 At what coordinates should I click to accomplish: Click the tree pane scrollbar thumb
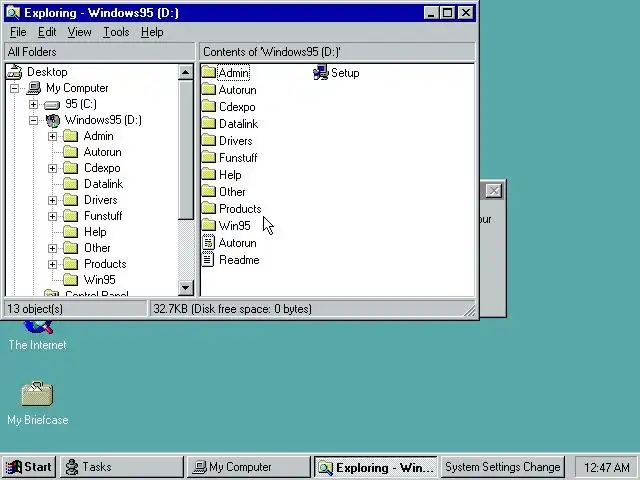pos(185,150)
